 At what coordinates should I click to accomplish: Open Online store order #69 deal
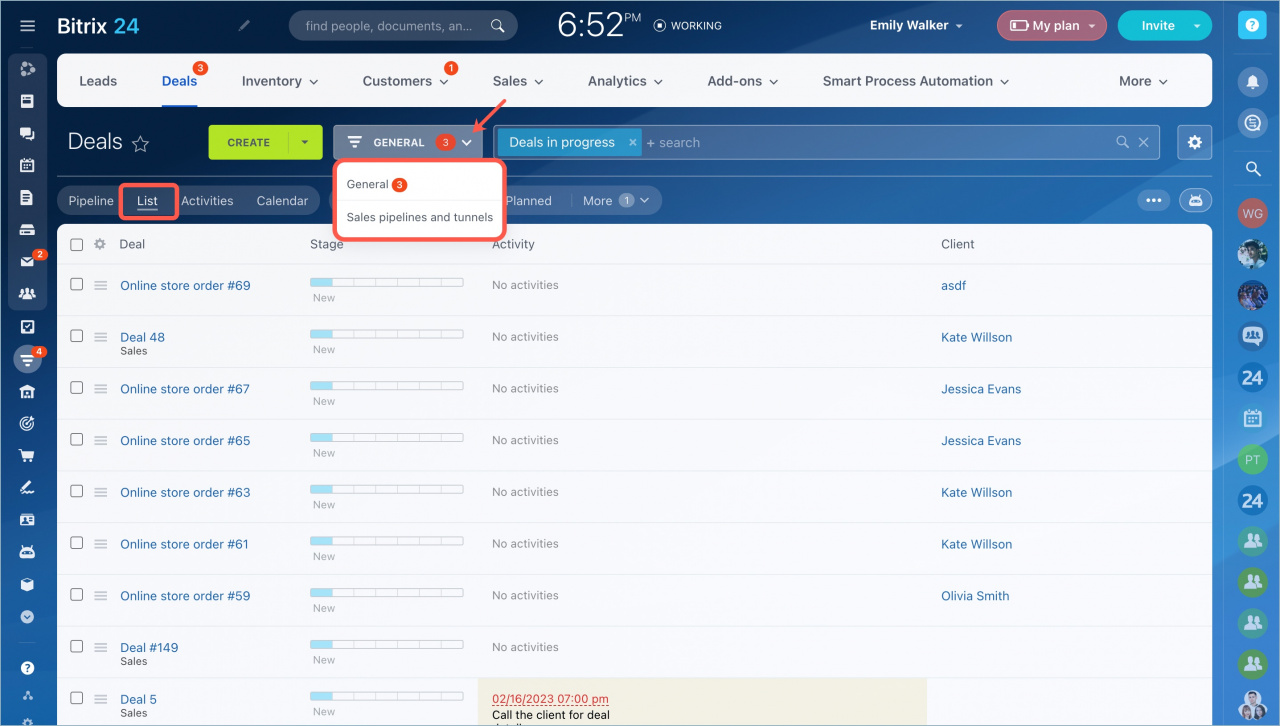[185, 285]
